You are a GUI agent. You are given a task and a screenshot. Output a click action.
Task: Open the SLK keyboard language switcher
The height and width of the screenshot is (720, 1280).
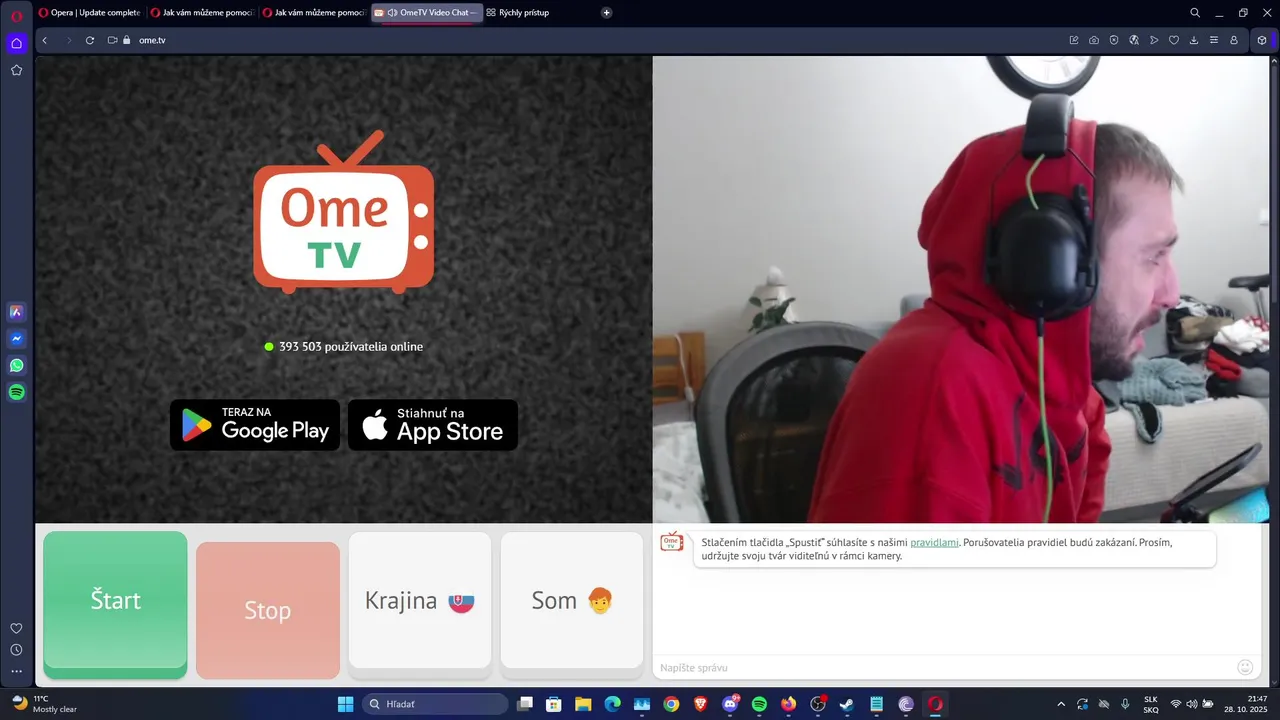[x=1151, y=704]
